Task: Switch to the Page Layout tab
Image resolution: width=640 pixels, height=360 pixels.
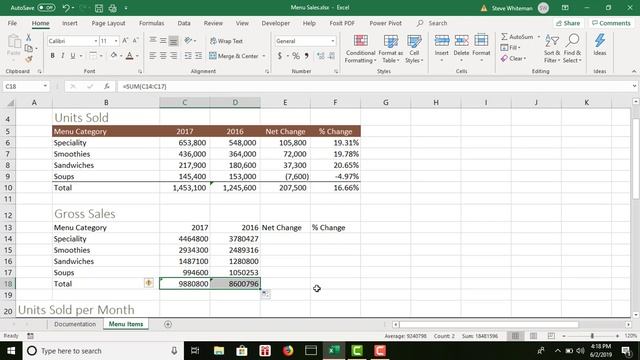Action: [108, 23]
